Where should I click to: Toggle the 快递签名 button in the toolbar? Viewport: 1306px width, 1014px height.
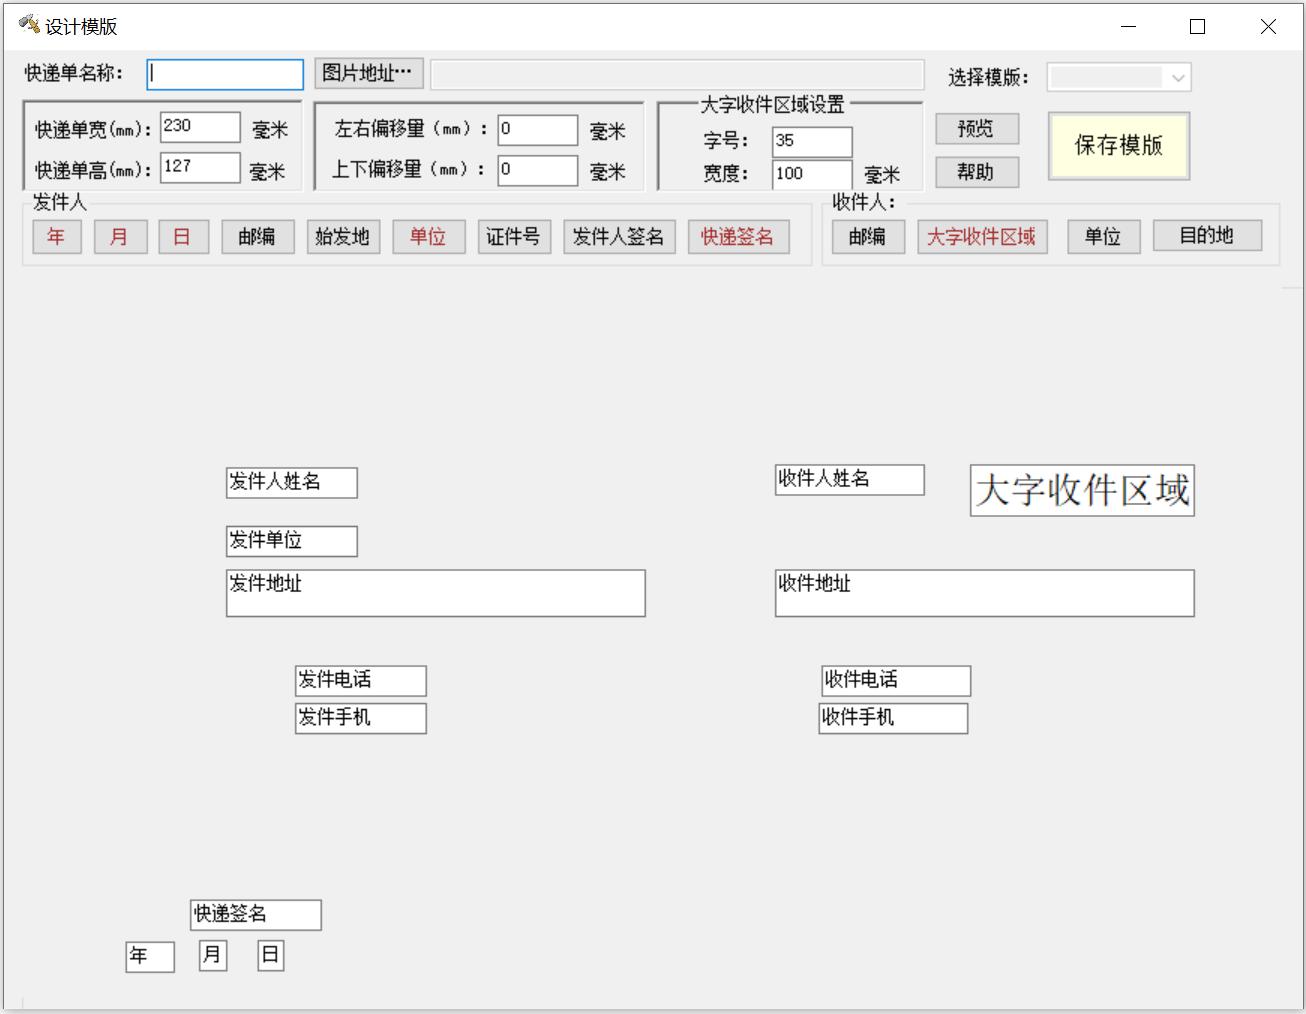[737, 237]
